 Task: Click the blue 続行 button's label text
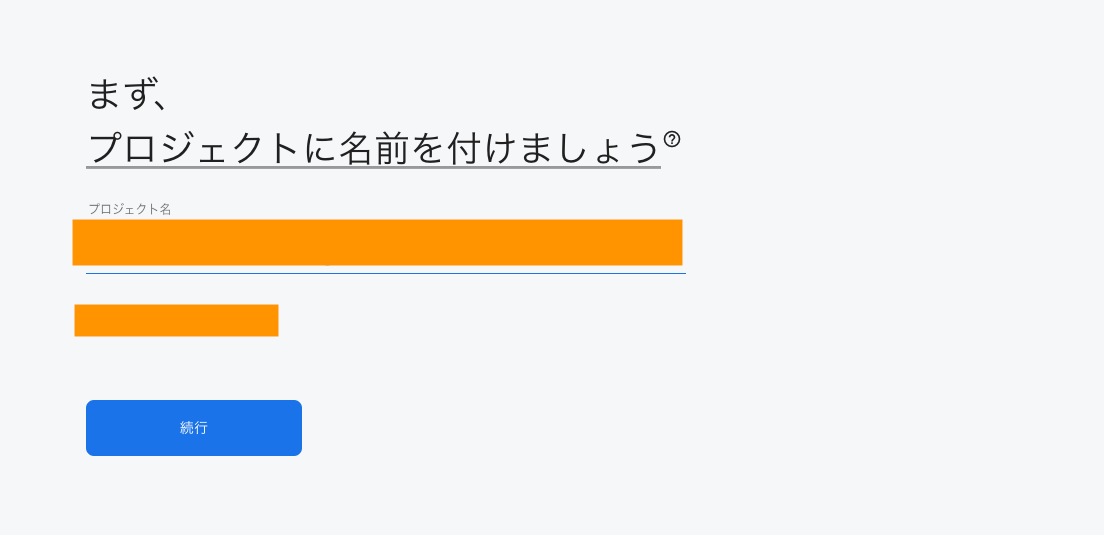pos(194,427)
